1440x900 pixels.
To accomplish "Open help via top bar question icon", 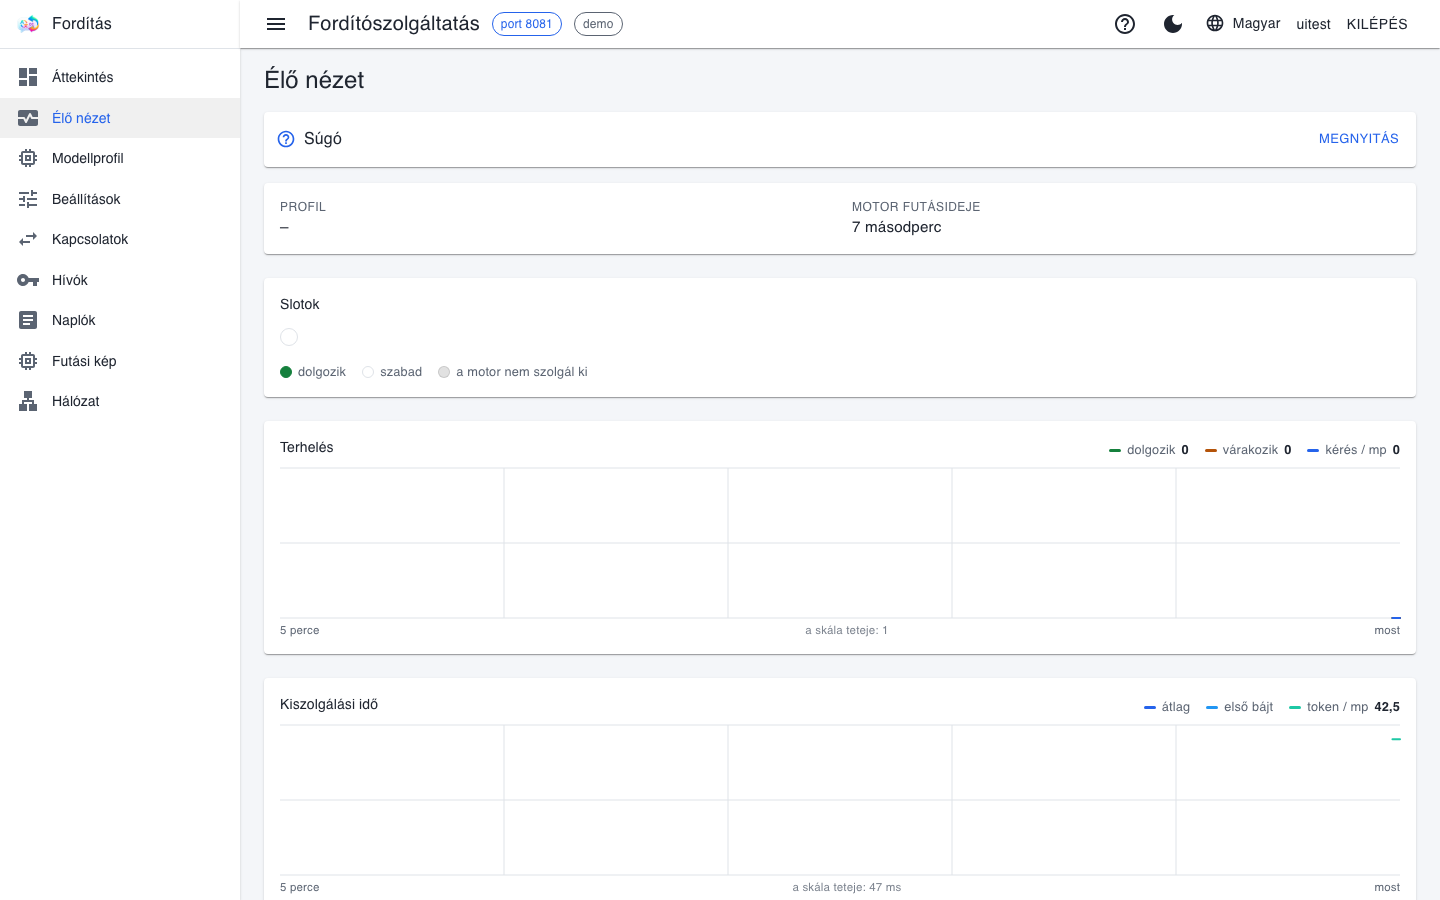I will coord(1125,24).
